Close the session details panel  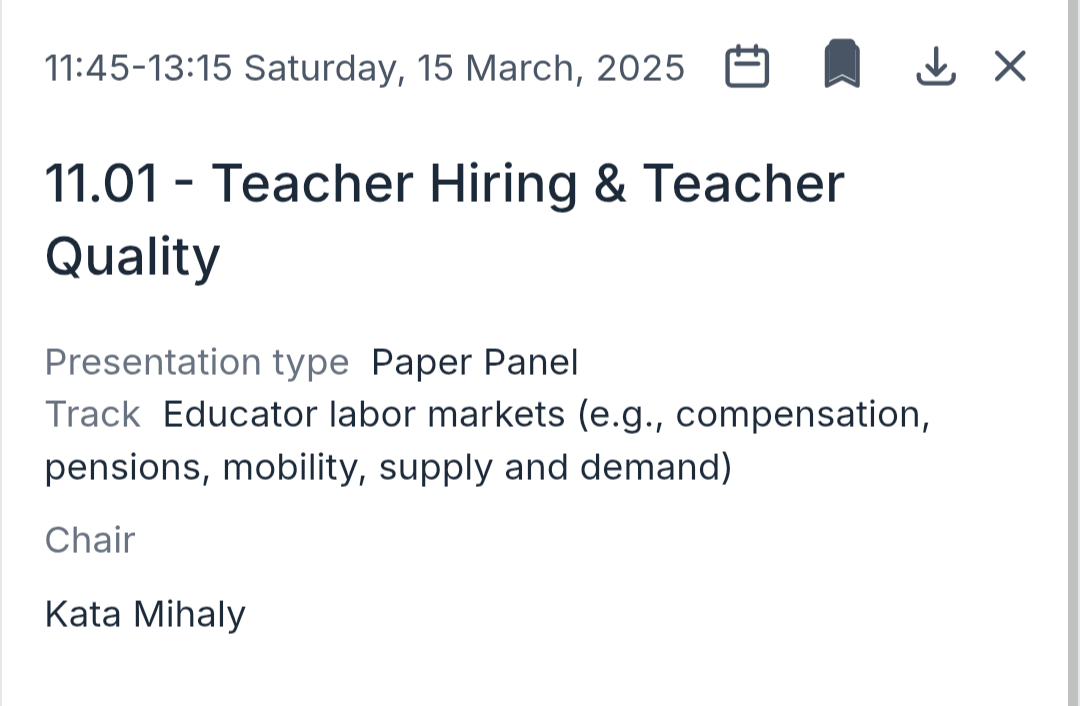[1010, 67]
